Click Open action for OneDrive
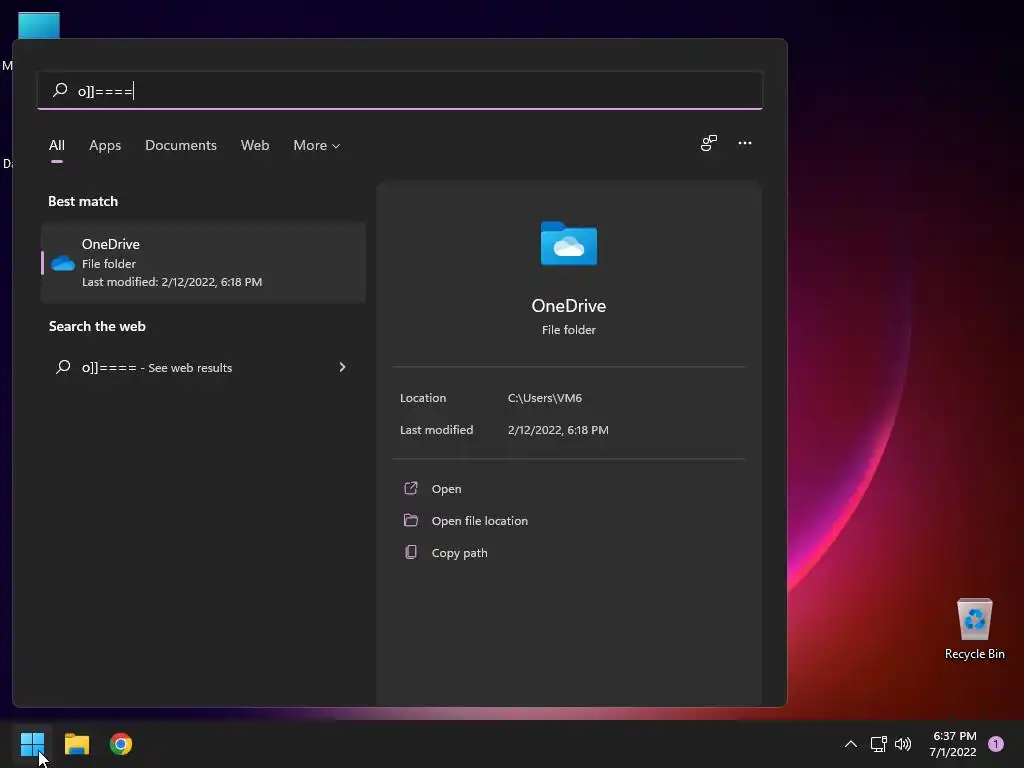Viewport: 1024px width, 768px height. (447, 488)
